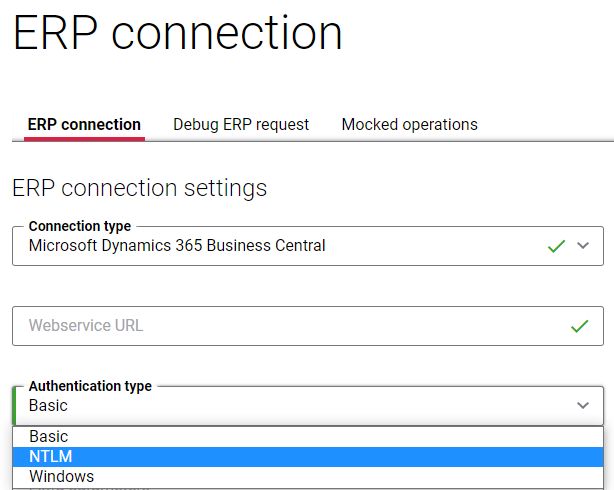The image size is (614, 490).
Task: Select the ERP connection tab
Action: pos(84,125)
